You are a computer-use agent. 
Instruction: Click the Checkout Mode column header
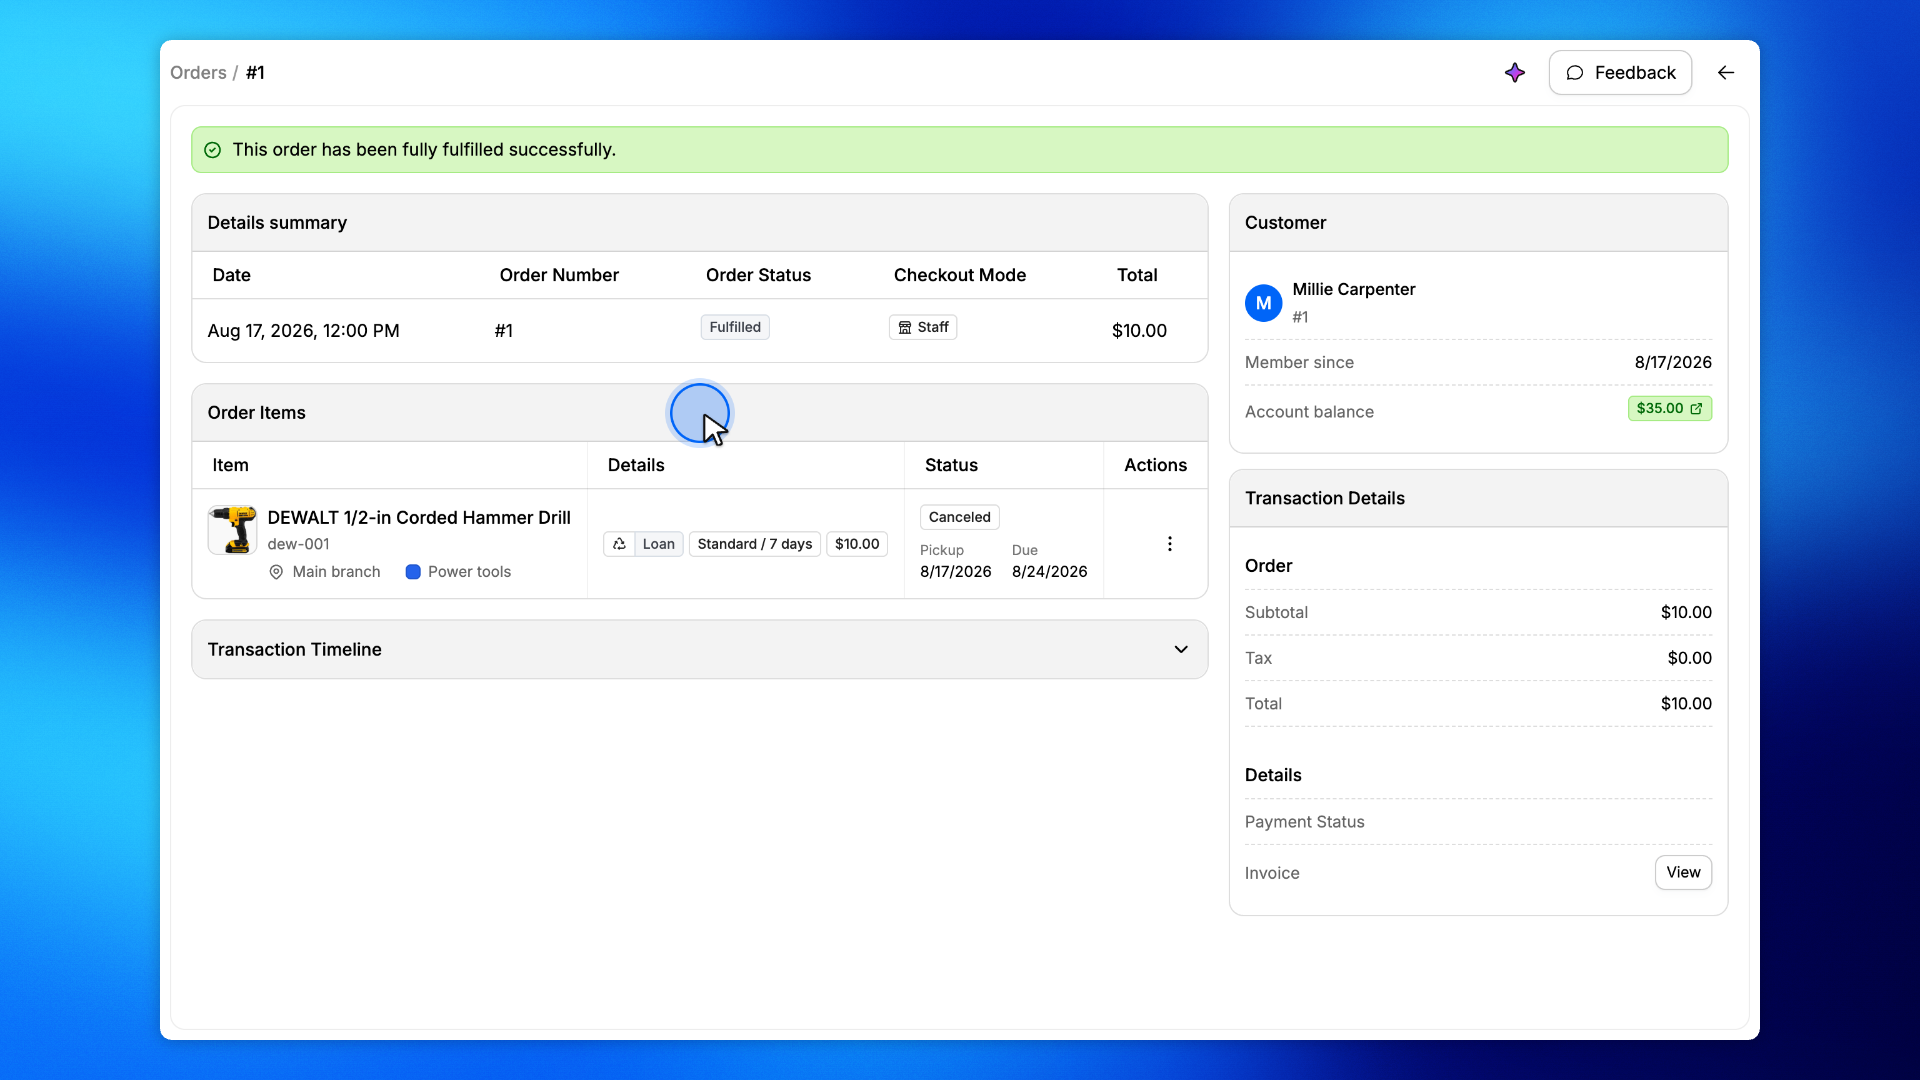(960, 275)
